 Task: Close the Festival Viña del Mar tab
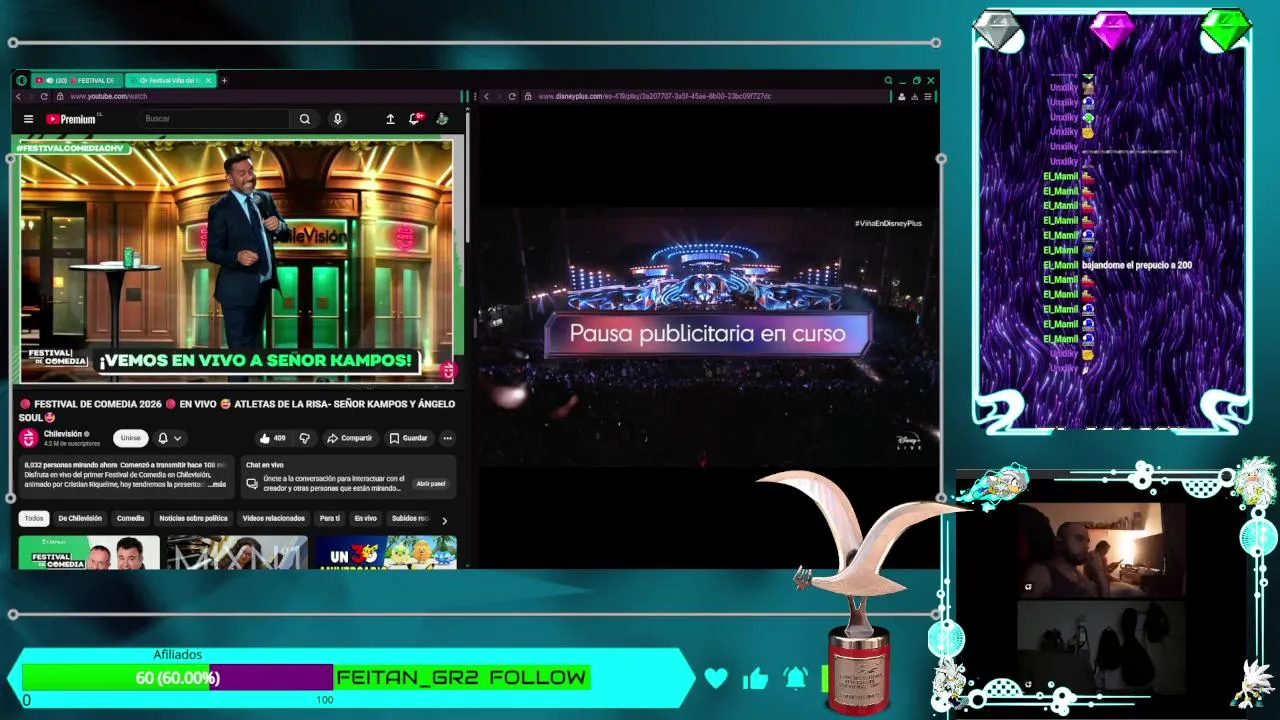pyautogui.click(x=209, y=81)
